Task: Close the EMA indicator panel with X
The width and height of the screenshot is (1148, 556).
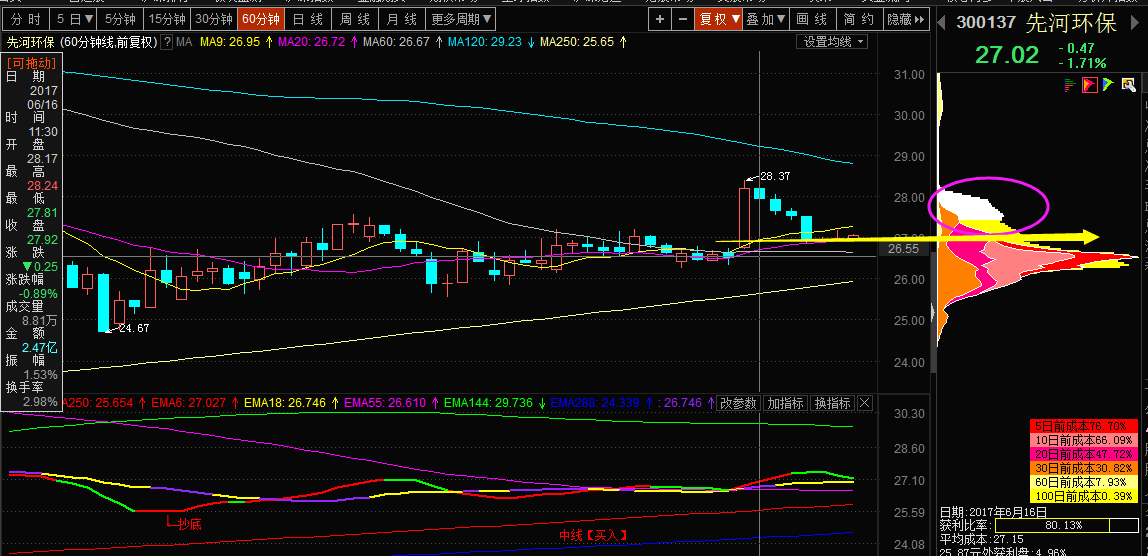Action: click(x=865, y=403)
